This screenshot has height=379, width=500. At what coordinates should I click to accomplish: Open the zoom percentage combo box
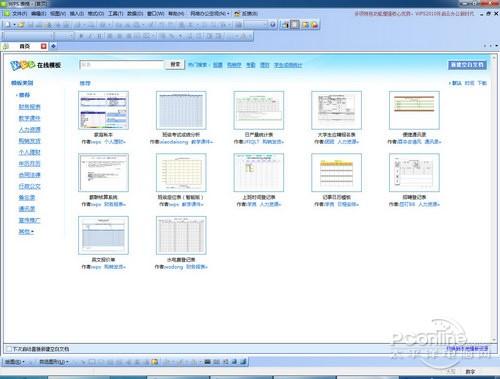pos(256,25)
